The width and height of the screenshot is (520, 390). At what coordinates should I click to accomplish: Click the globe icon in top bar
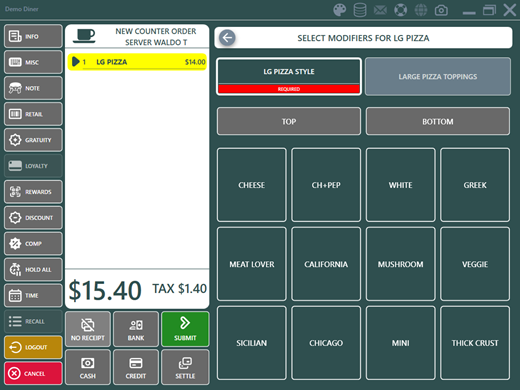(x=421, y=10)
